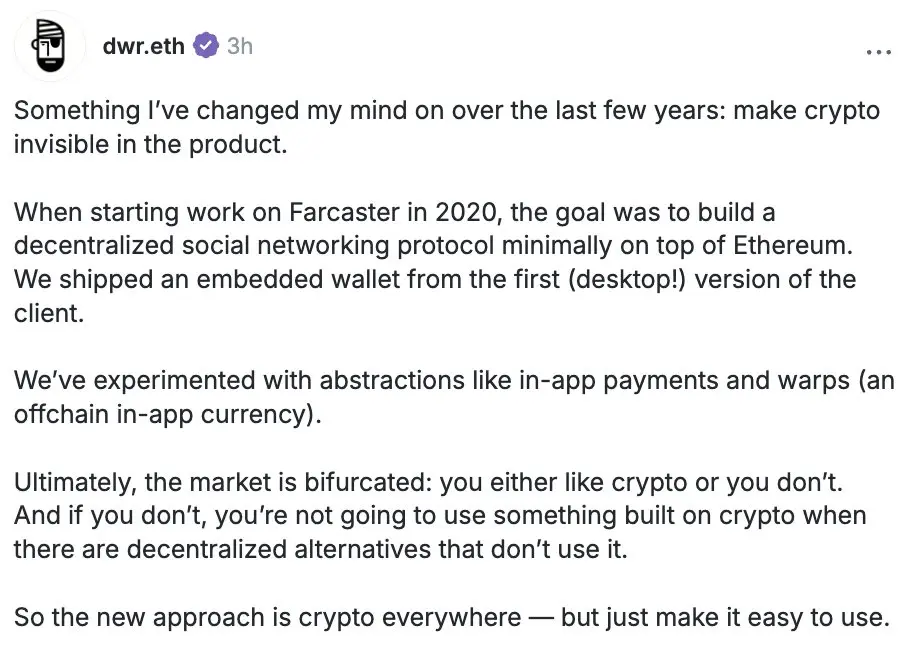Click the word "client." ending the second paragraph

(49, 313)
